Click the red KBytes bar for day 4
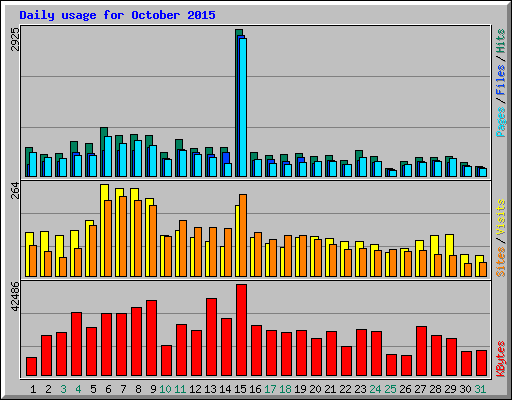Image resolution: width=512 pixels, height=400 pixels. (76, 344)
